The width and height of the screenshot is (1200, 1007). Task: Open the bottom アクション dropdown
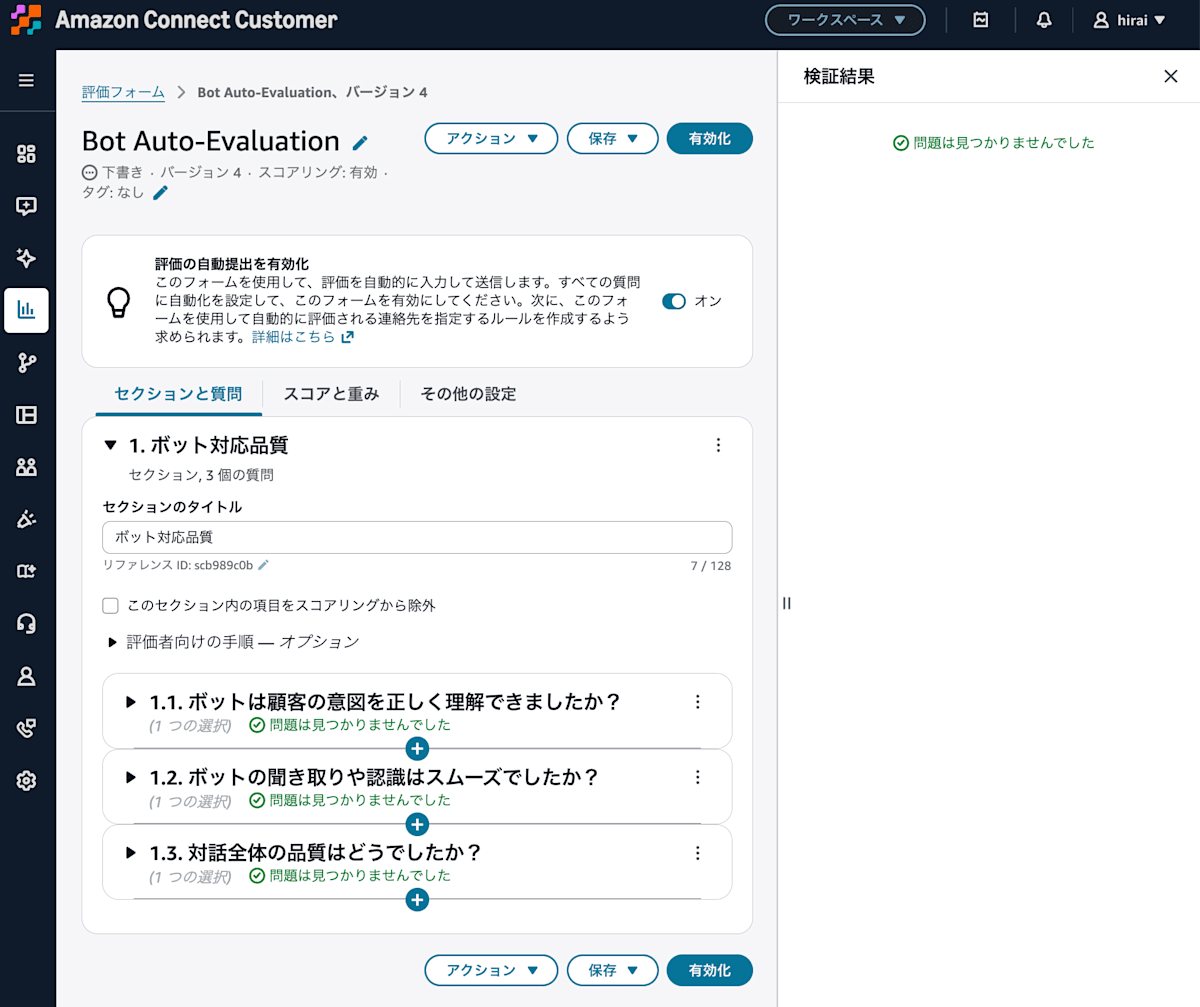(491, 970)
